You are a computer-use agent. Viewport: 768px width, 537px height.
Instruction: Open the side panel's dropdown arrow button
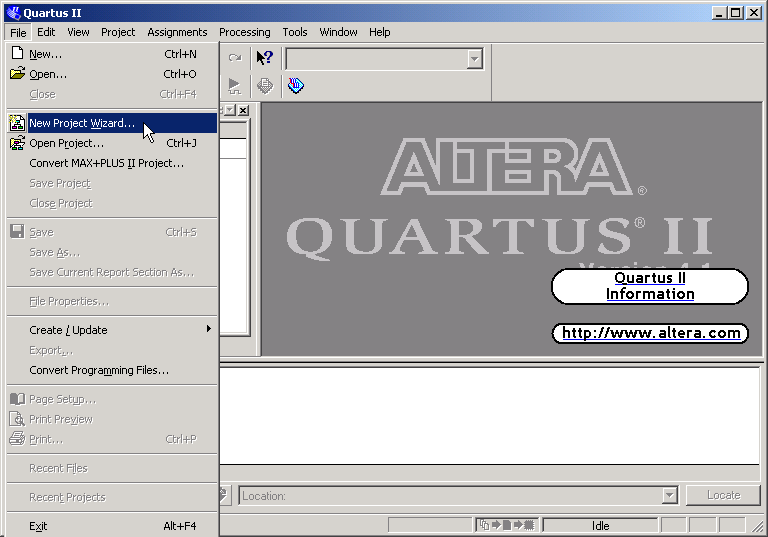[x=230, y=110]
